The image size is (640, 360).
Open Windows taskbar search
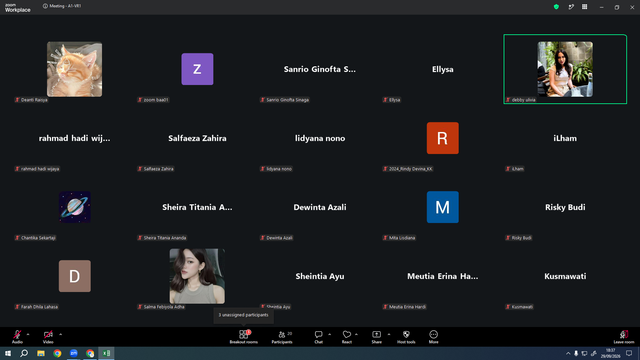point(24,353)
